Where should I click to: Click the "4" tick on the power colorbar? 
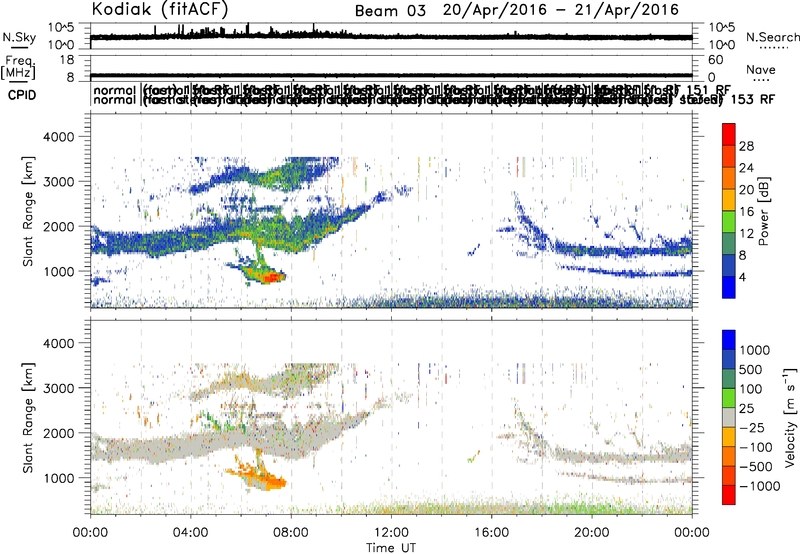tap(742, 277)
